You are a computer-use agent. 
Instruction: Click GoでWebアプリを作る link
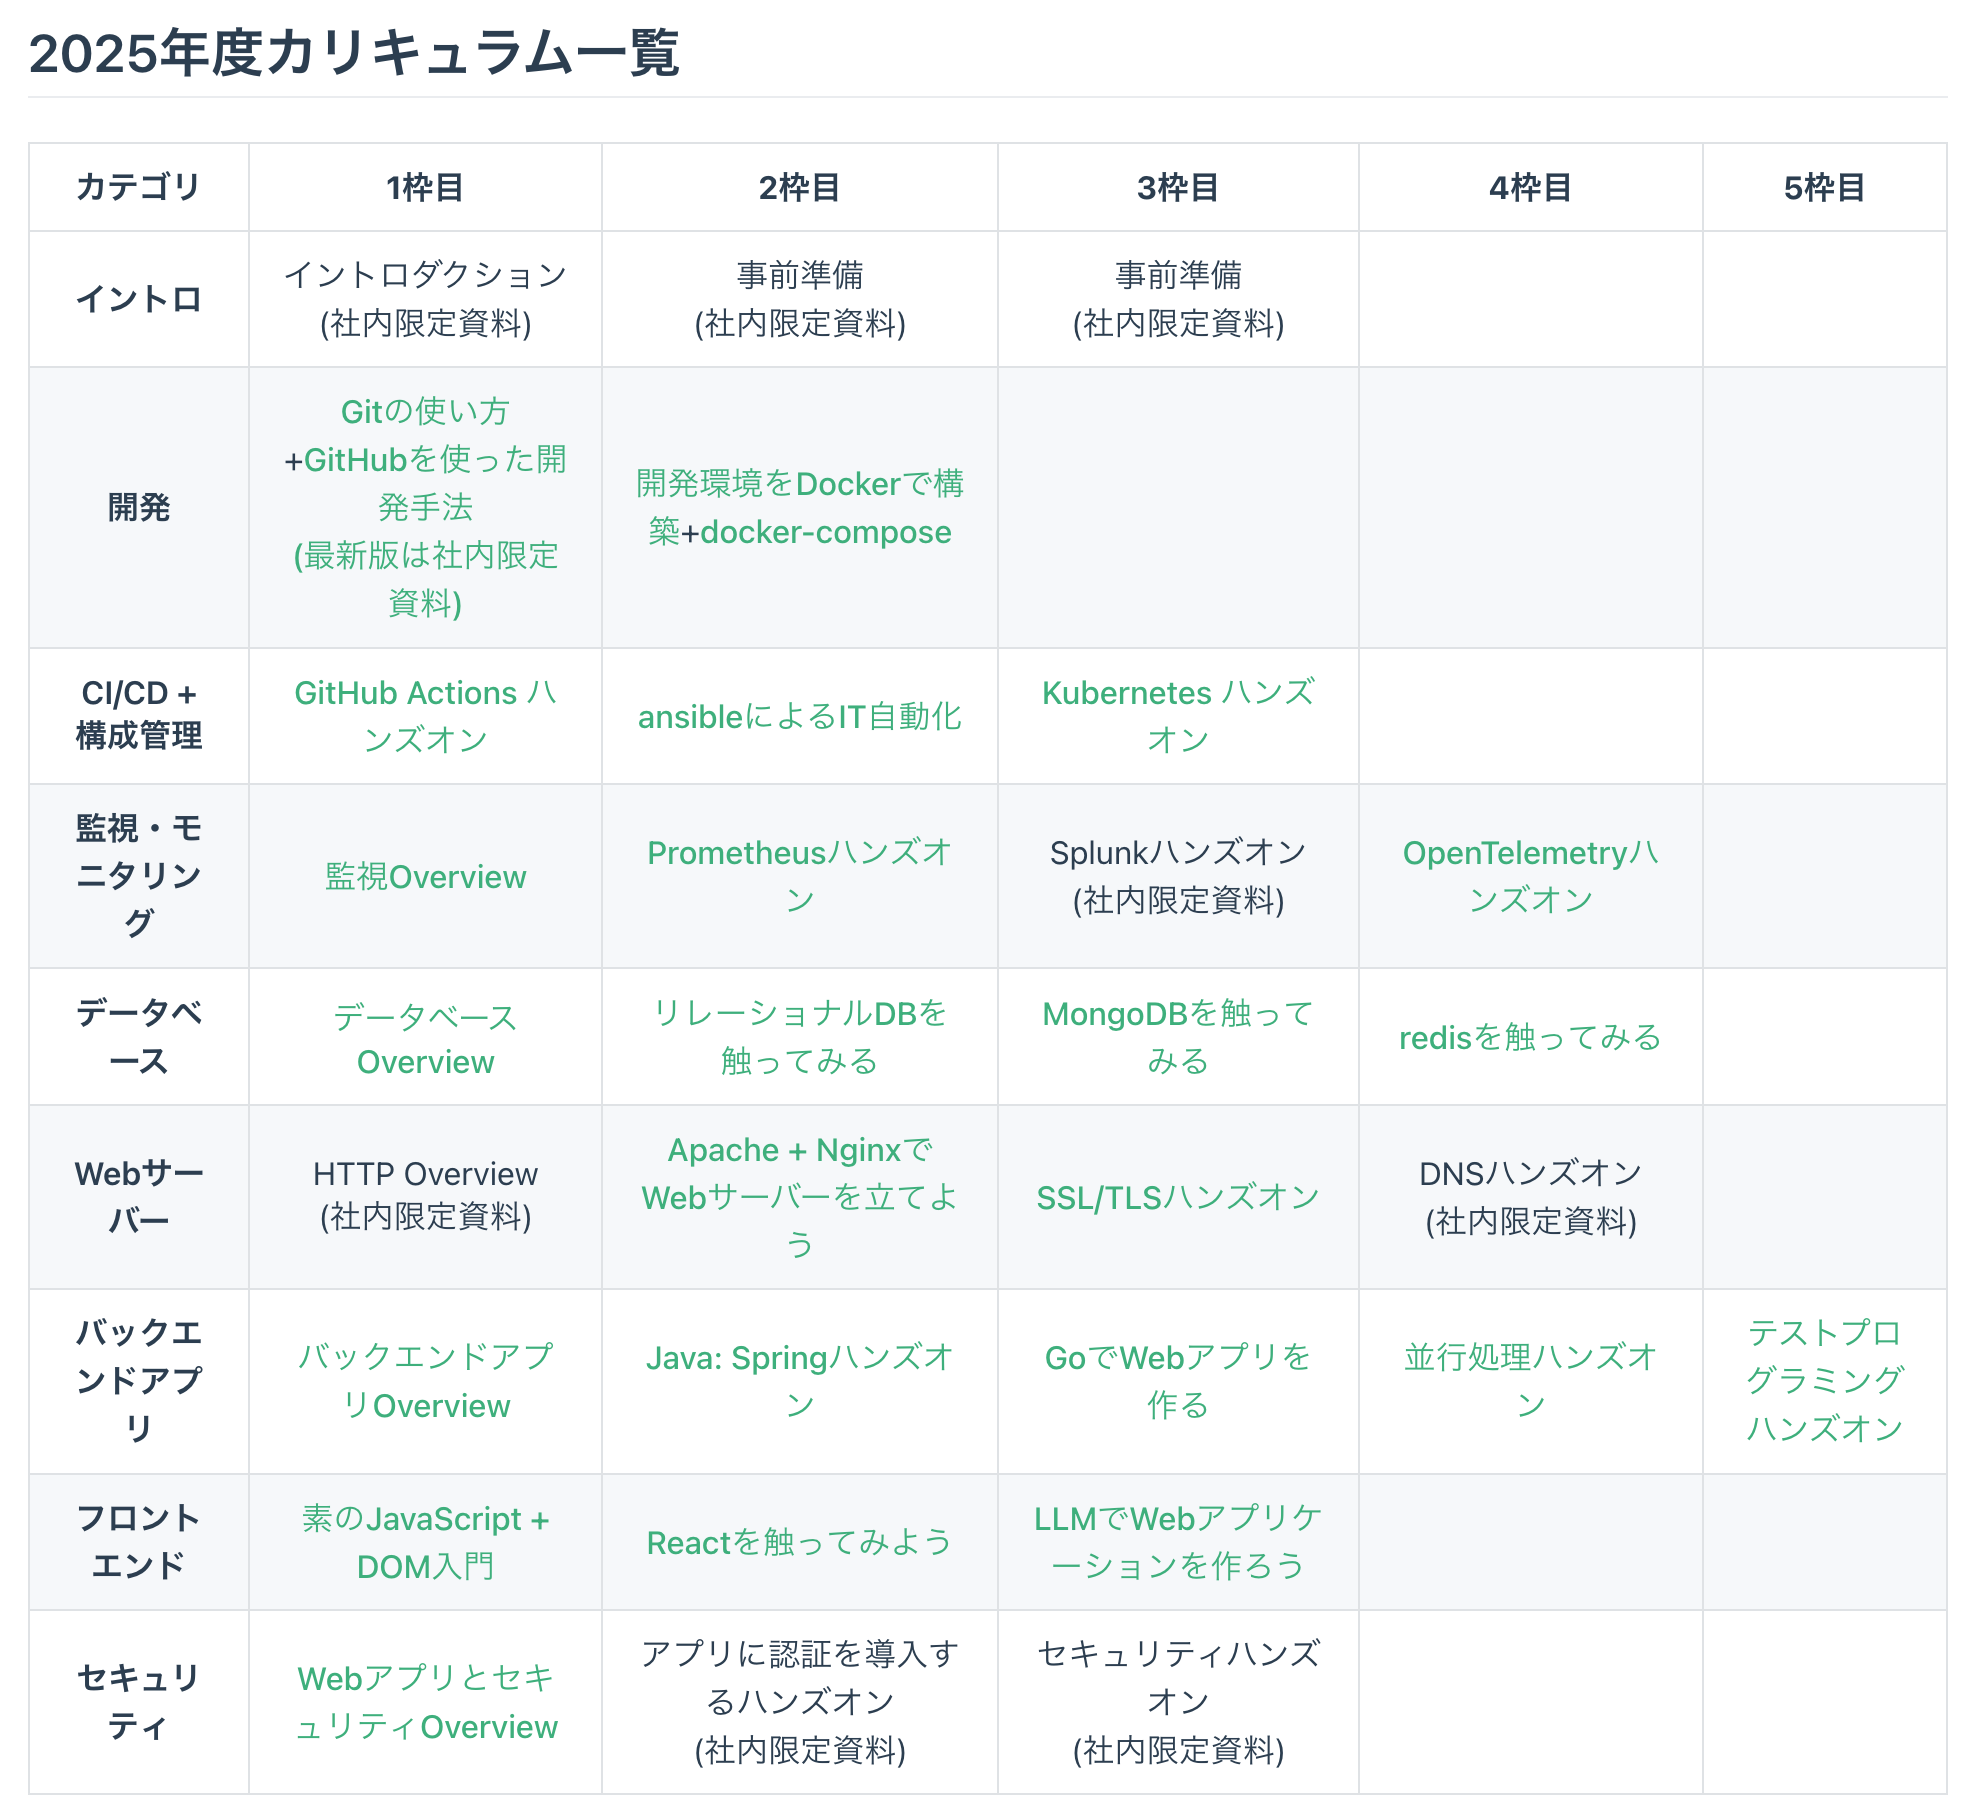[1177, 1358]
